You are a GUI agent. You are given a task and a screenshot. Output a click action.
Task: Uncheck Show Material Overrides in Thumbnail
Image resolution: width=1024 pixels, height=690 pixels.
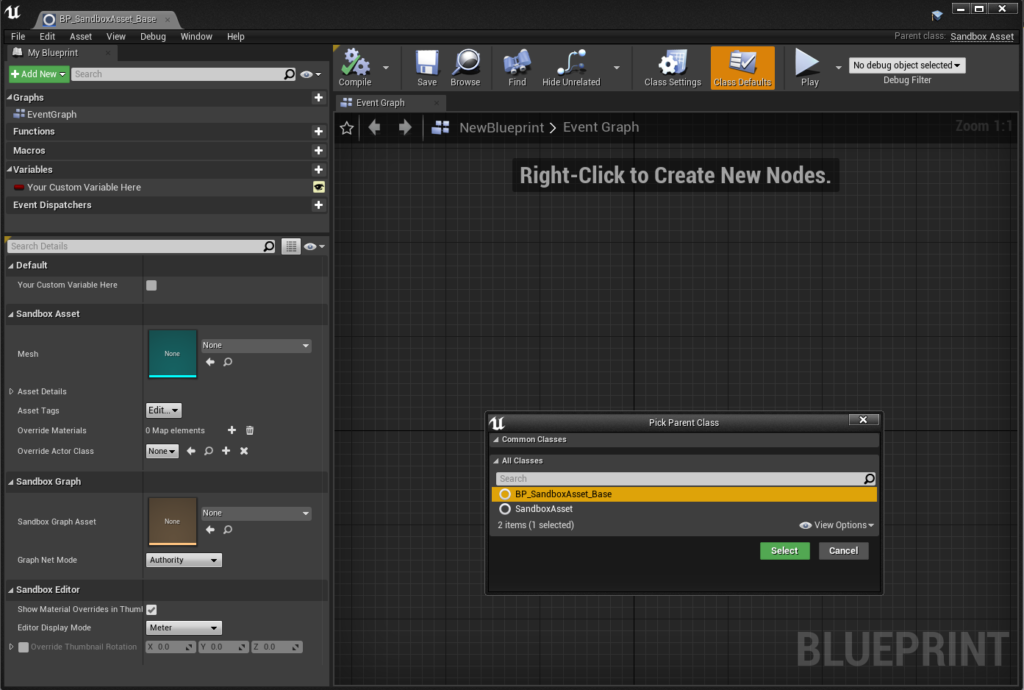click(152, 610)
